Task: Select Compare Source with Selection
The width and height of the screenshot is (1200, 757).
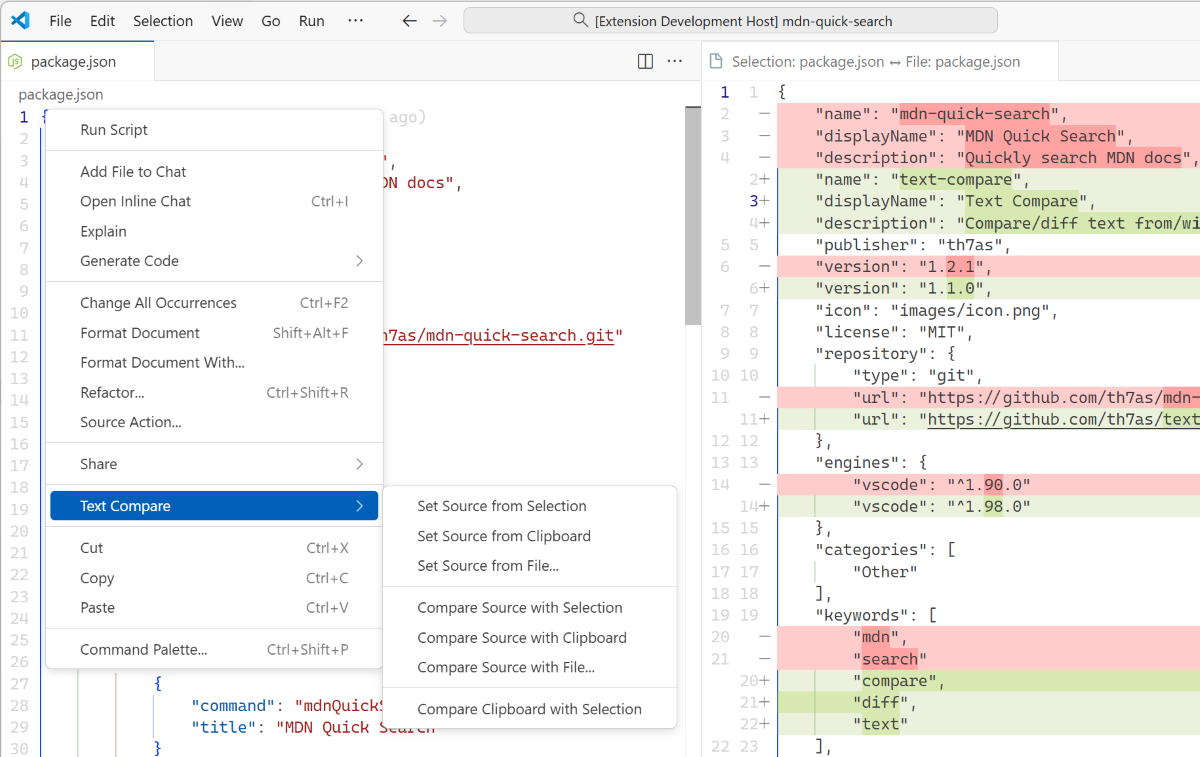Action: 530,608
